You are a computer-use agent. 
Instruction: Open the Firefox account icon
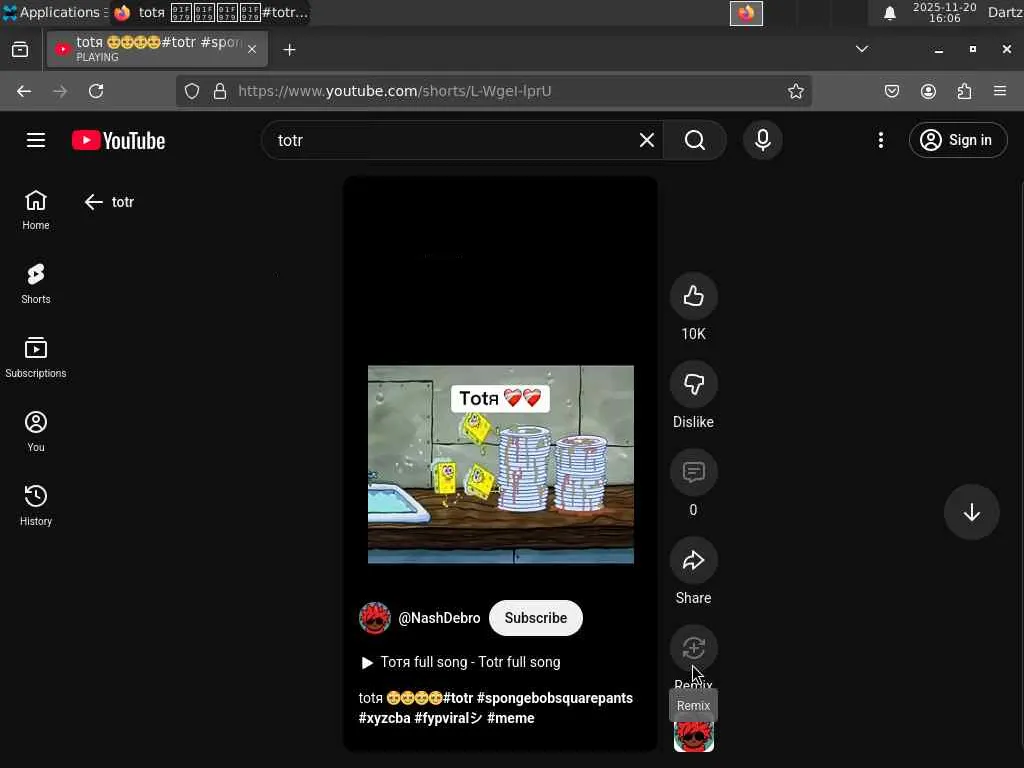click(x=928, y=91)
